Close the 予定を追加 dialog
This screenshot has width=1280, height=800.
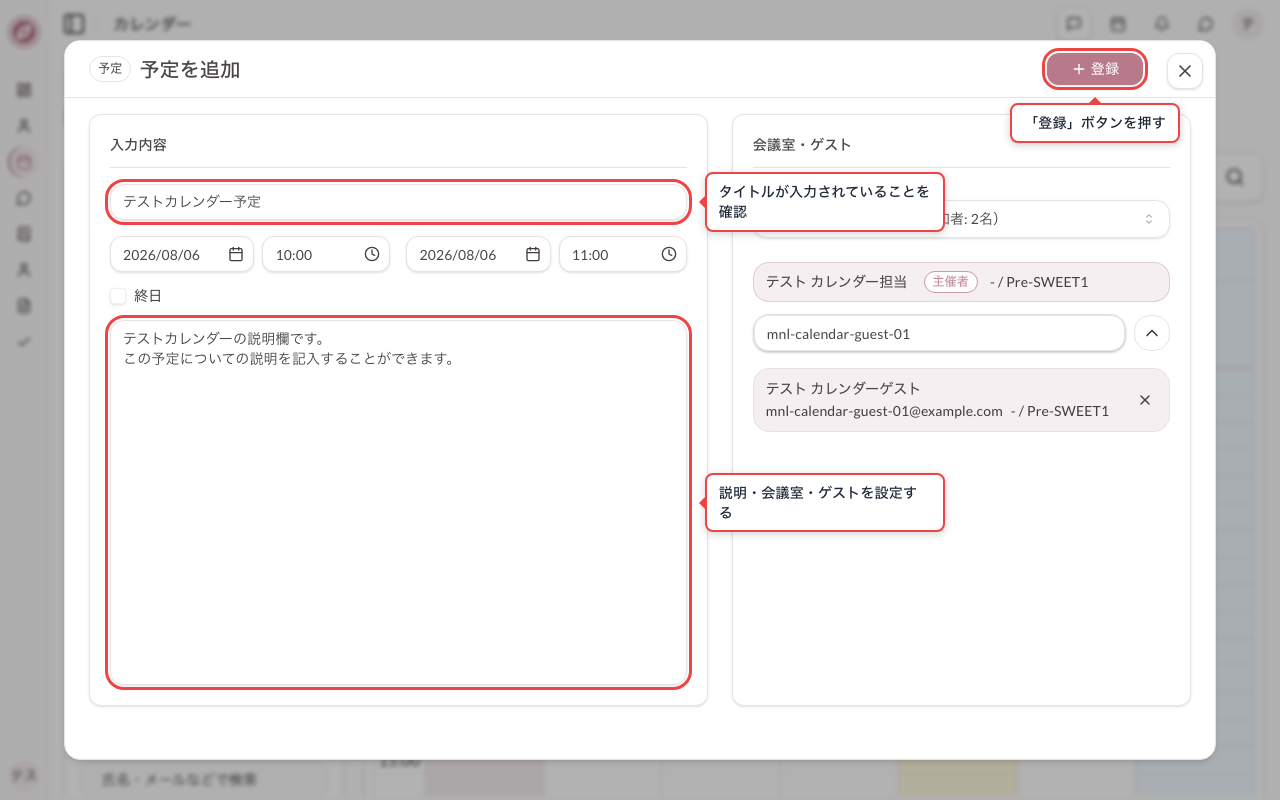1185,70
